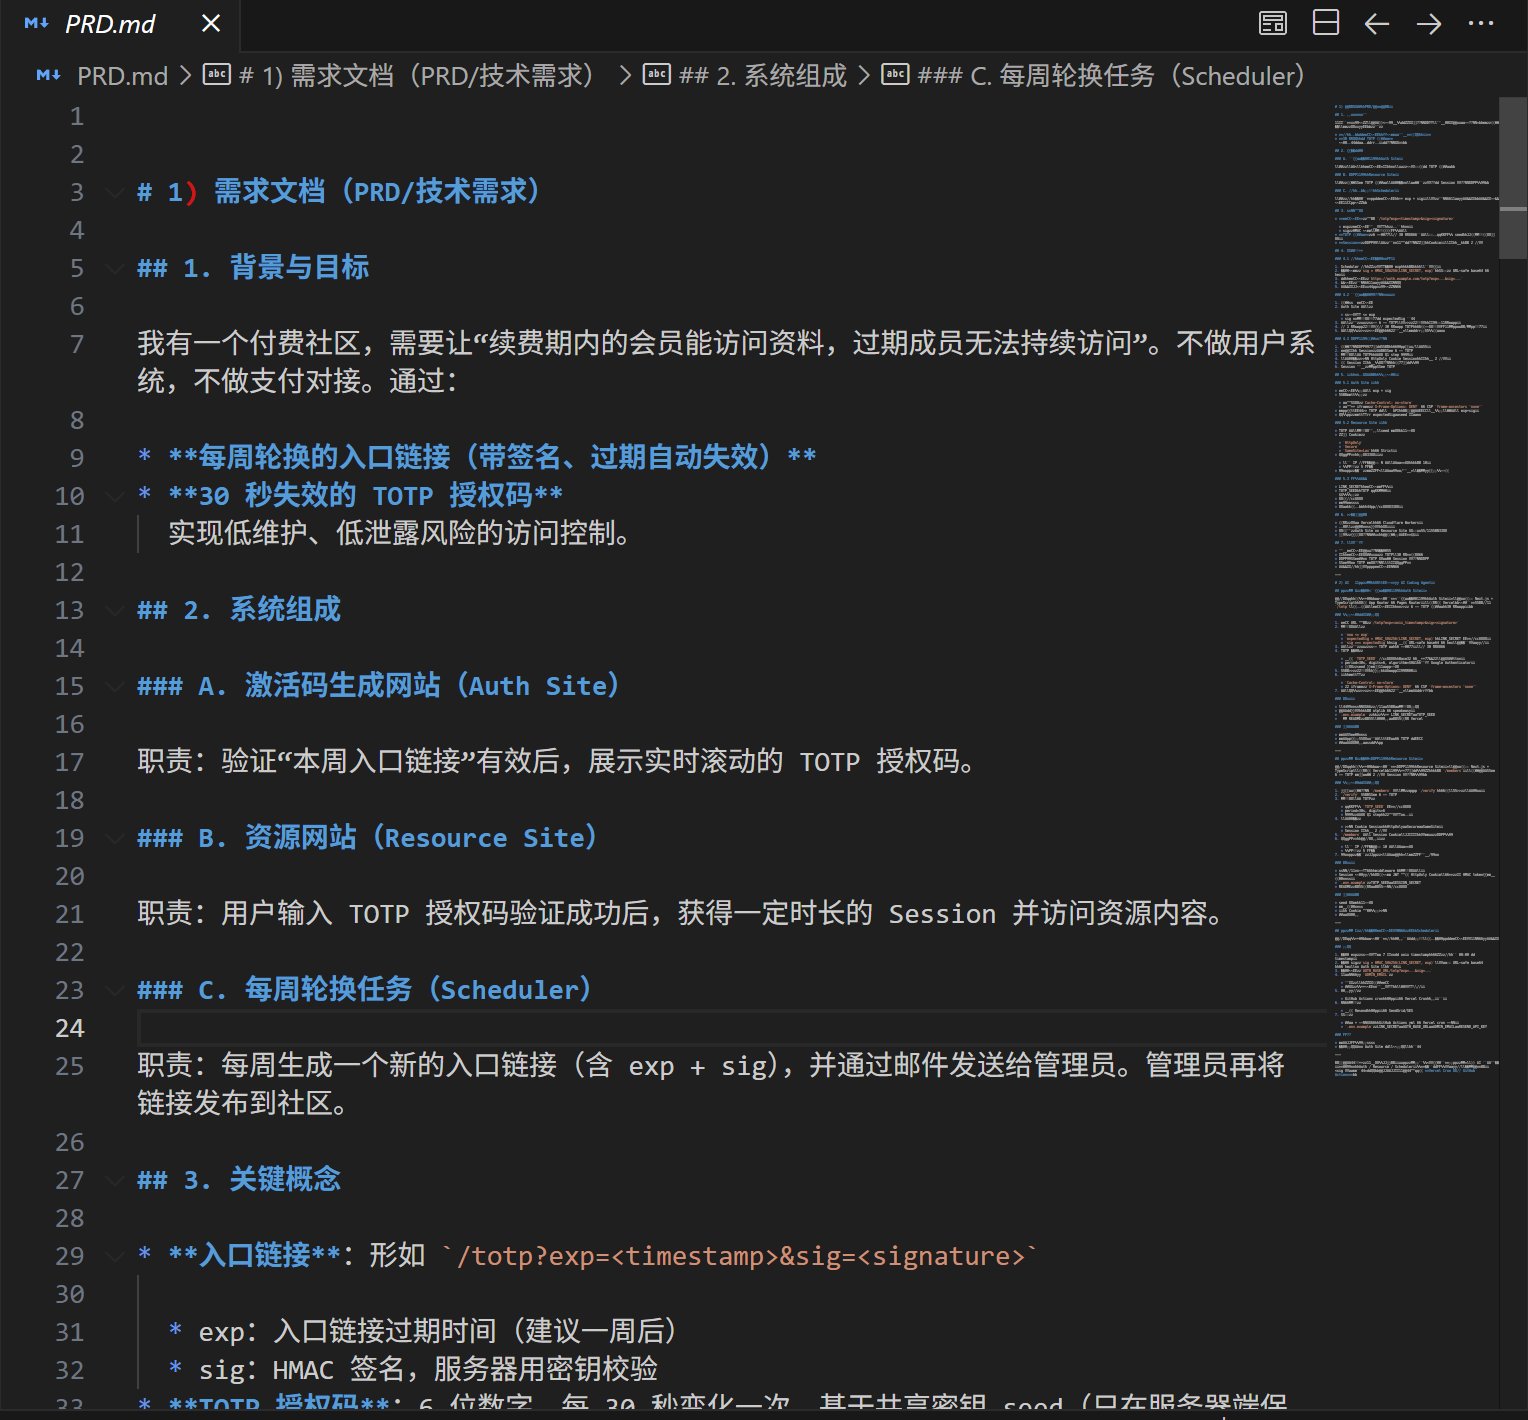Select the PRD.md editor tab
The image size is (1528, 1420).
tap(109, 24)
